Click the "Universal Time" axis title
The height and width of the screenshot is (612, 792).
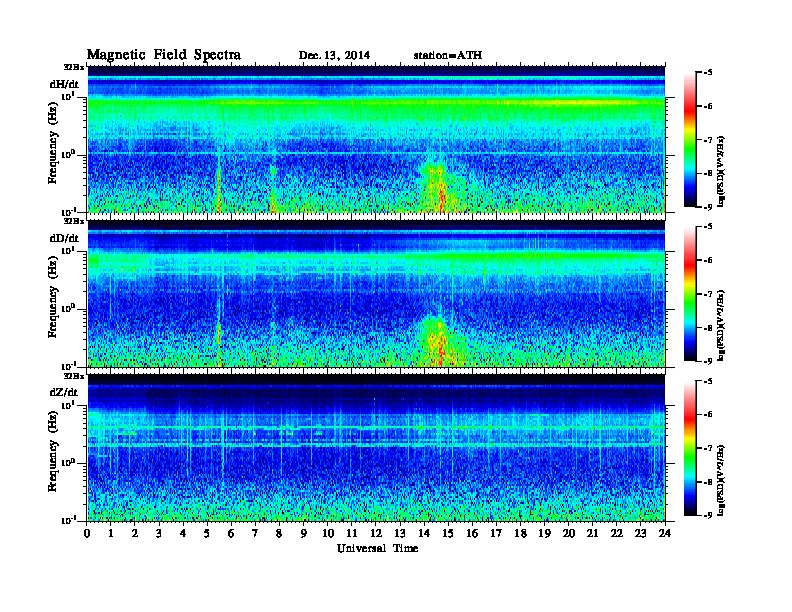(x=377, y=548)
